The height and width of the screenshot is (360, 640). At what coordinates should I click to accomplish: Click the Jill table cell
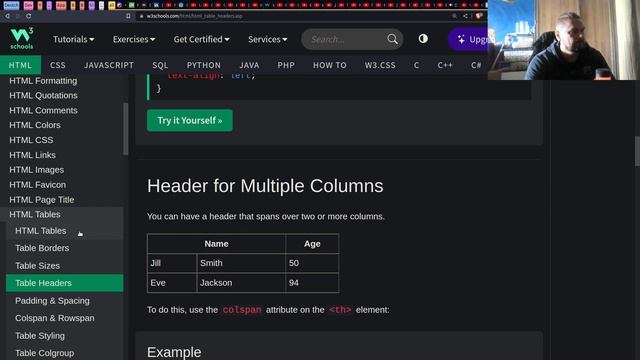[172, 263]
